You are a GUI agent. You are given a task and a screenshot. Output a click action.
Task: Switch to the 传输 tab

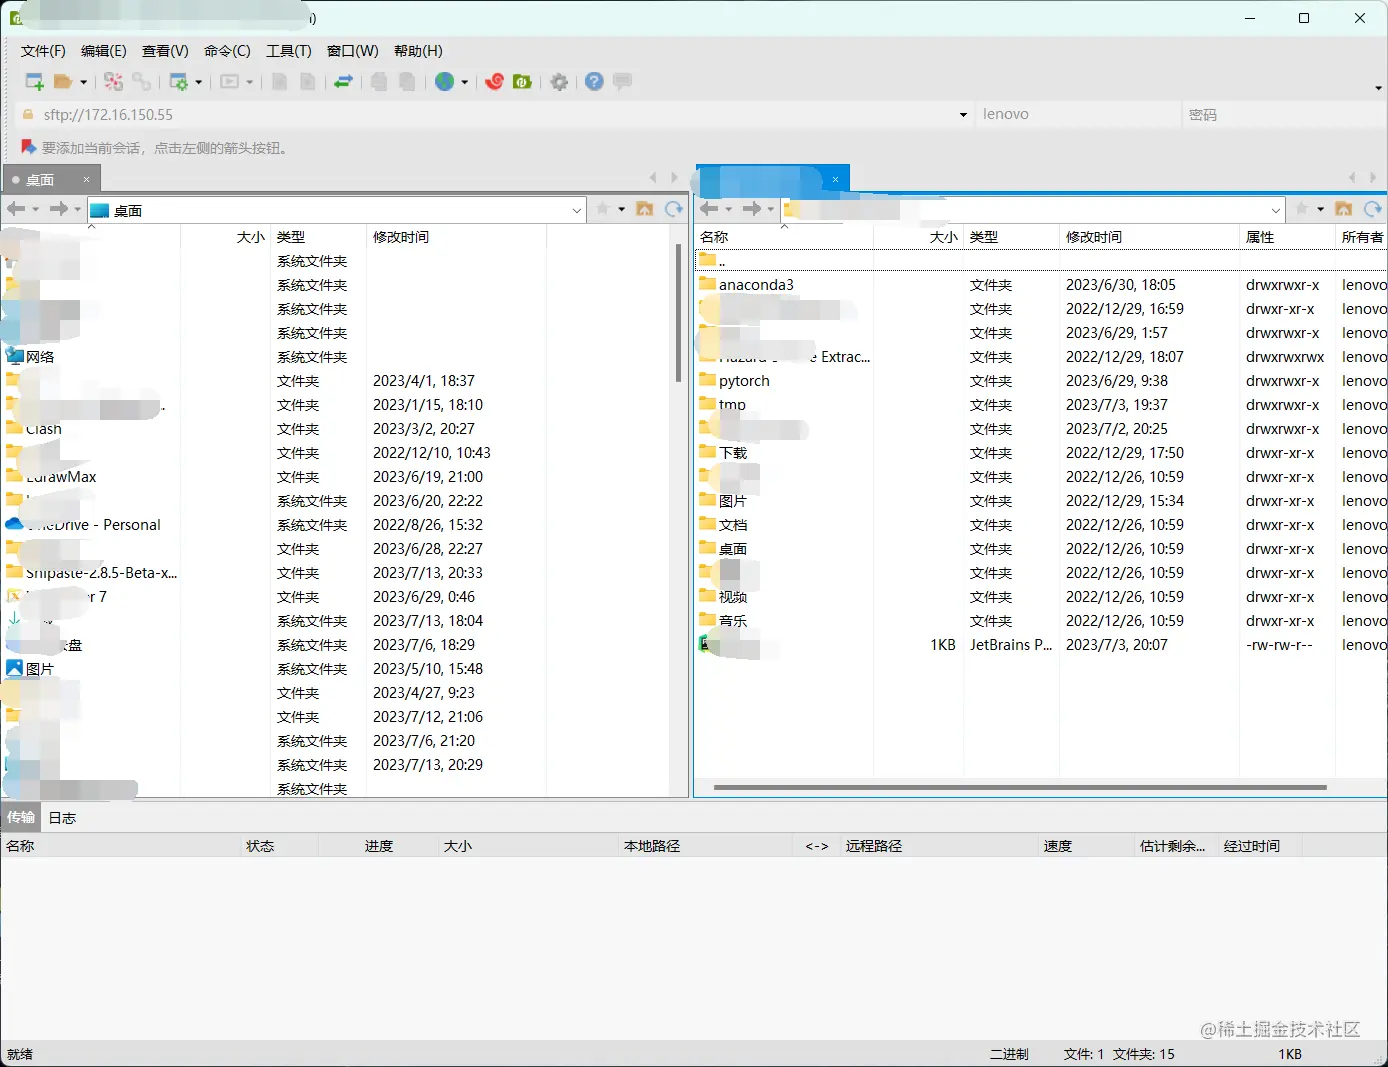point(21,817)
